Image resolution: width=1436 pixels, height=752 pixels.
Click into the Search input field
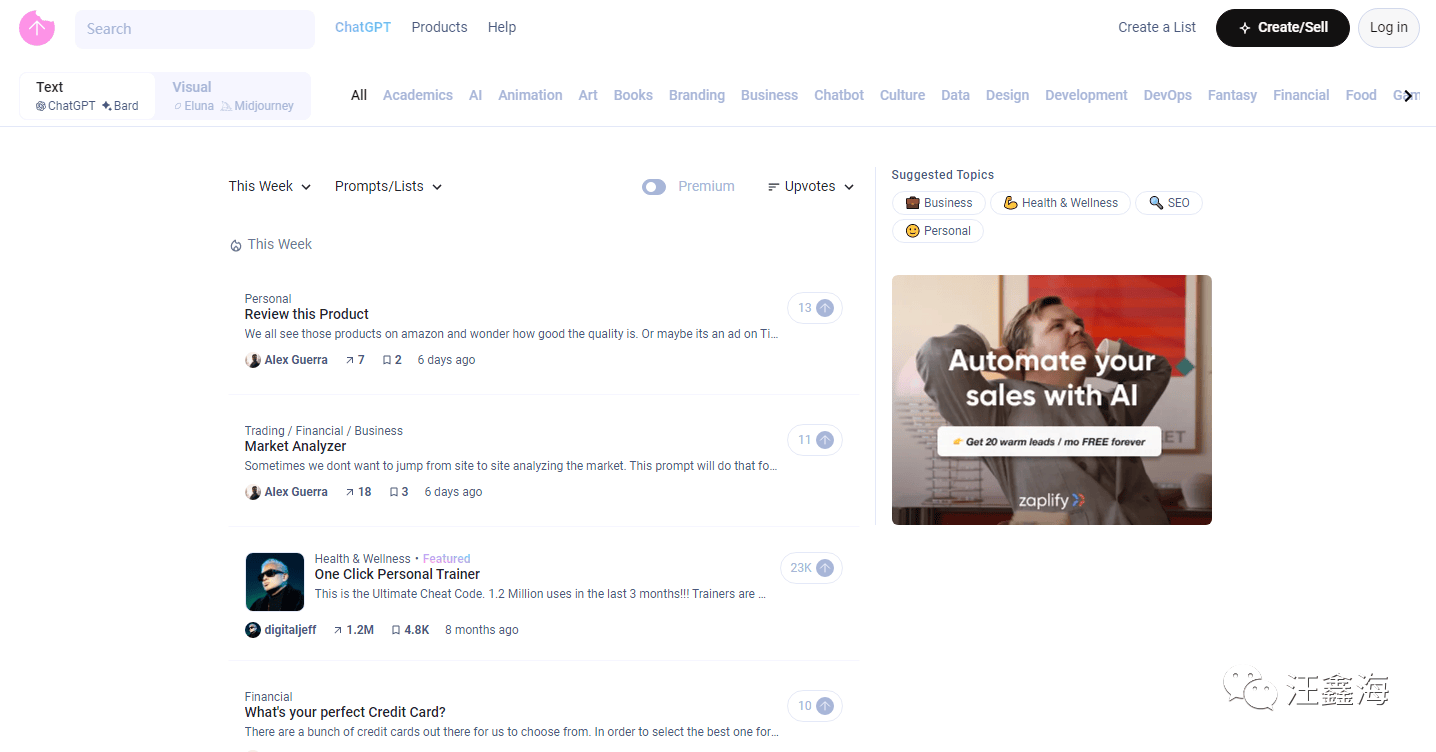click(x=195, y=29)
